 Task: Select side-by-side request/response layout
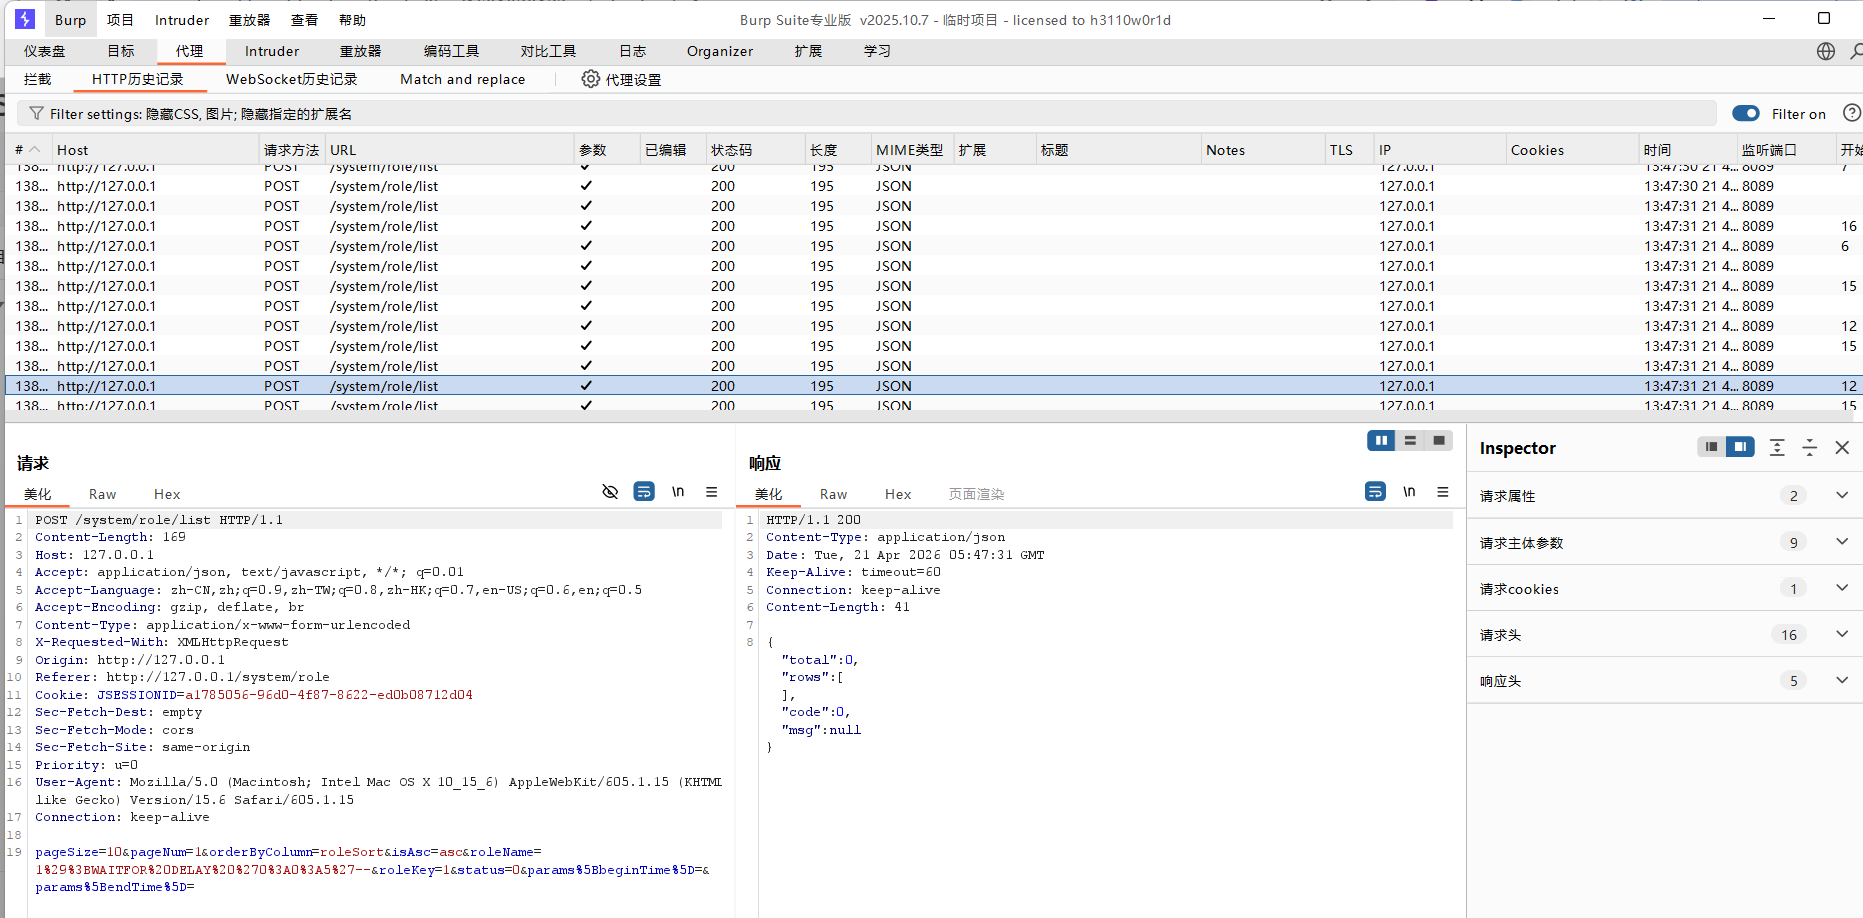click(x=1381, y=441)
